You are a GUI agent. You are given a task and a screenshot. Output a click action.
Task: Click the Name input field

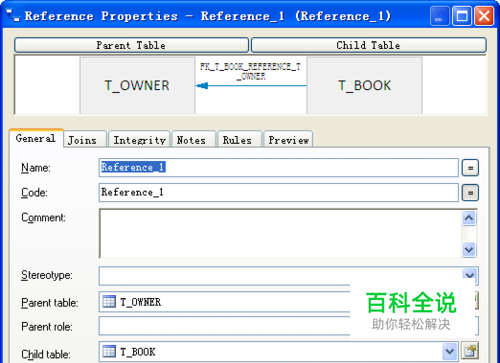pyautogui.click(x=279, y=167)
